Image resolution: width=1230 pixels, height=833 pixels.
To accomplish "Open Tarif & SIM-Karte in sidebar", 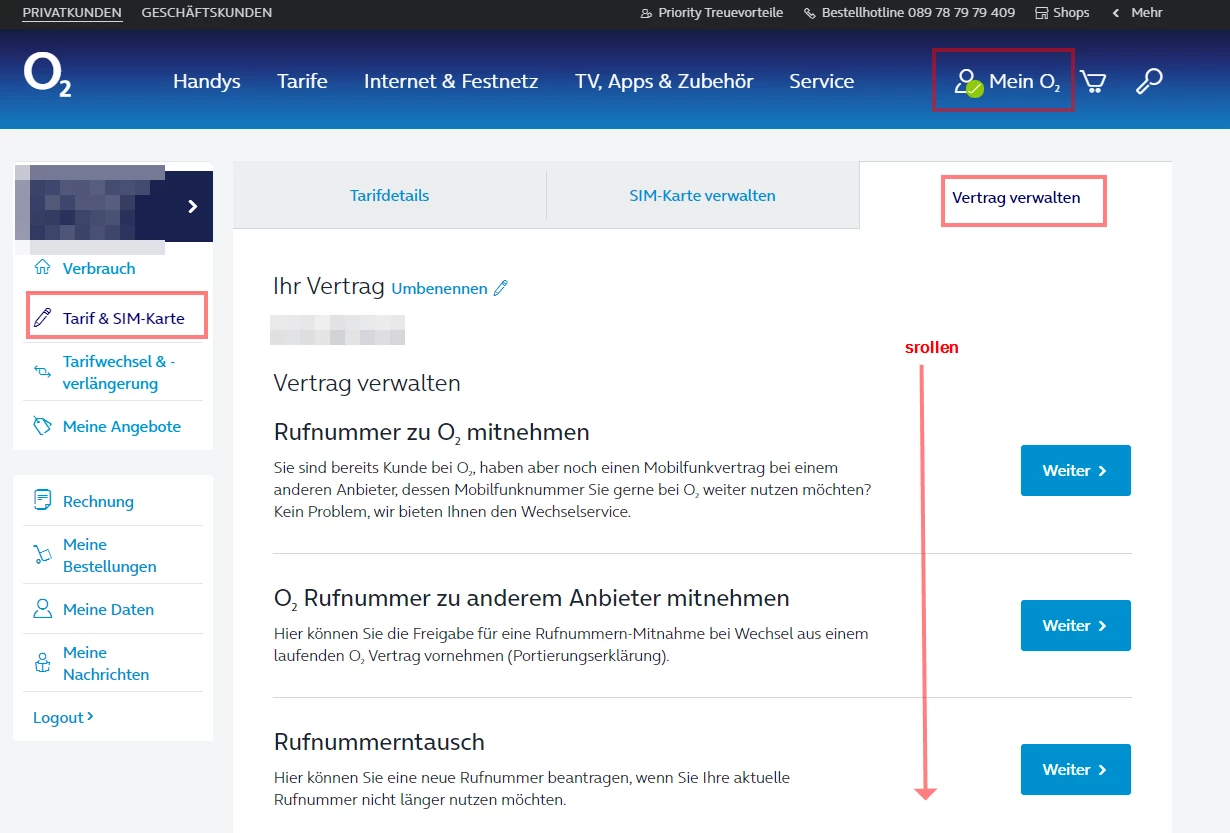I will [x=124, y=318].
